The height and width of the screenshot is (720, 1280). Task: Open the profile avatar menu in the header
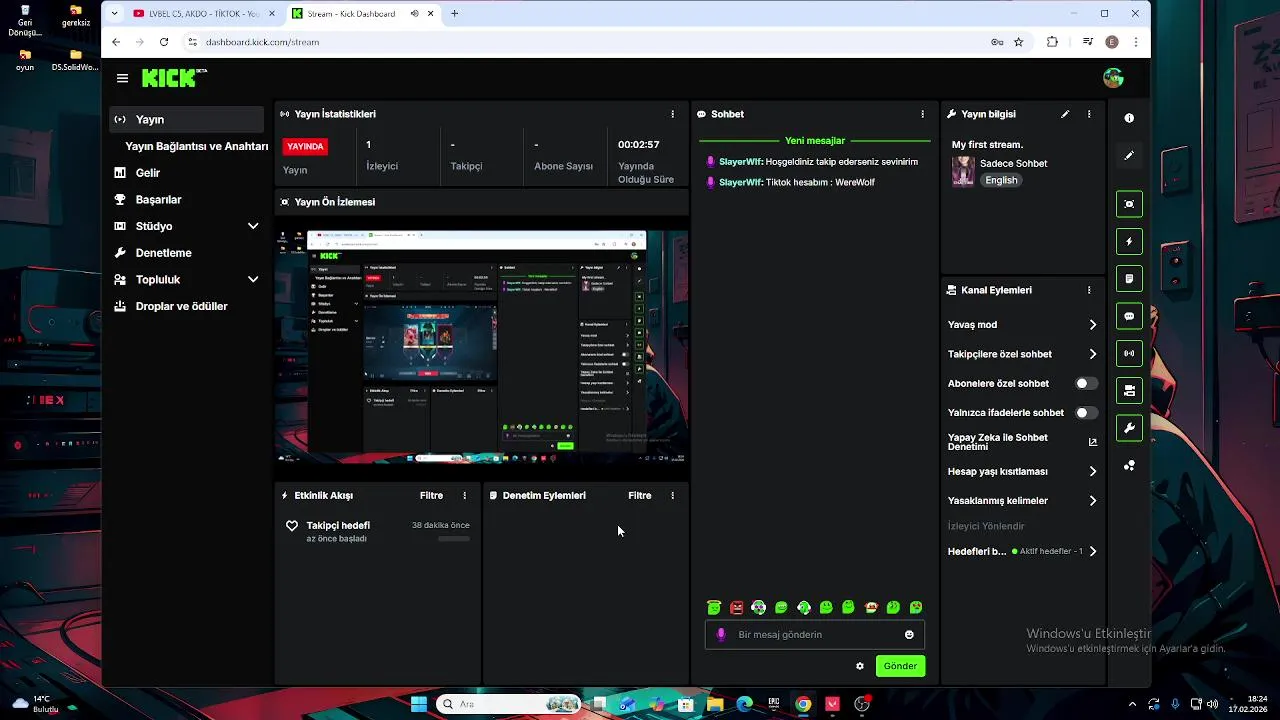point(1113,78)
